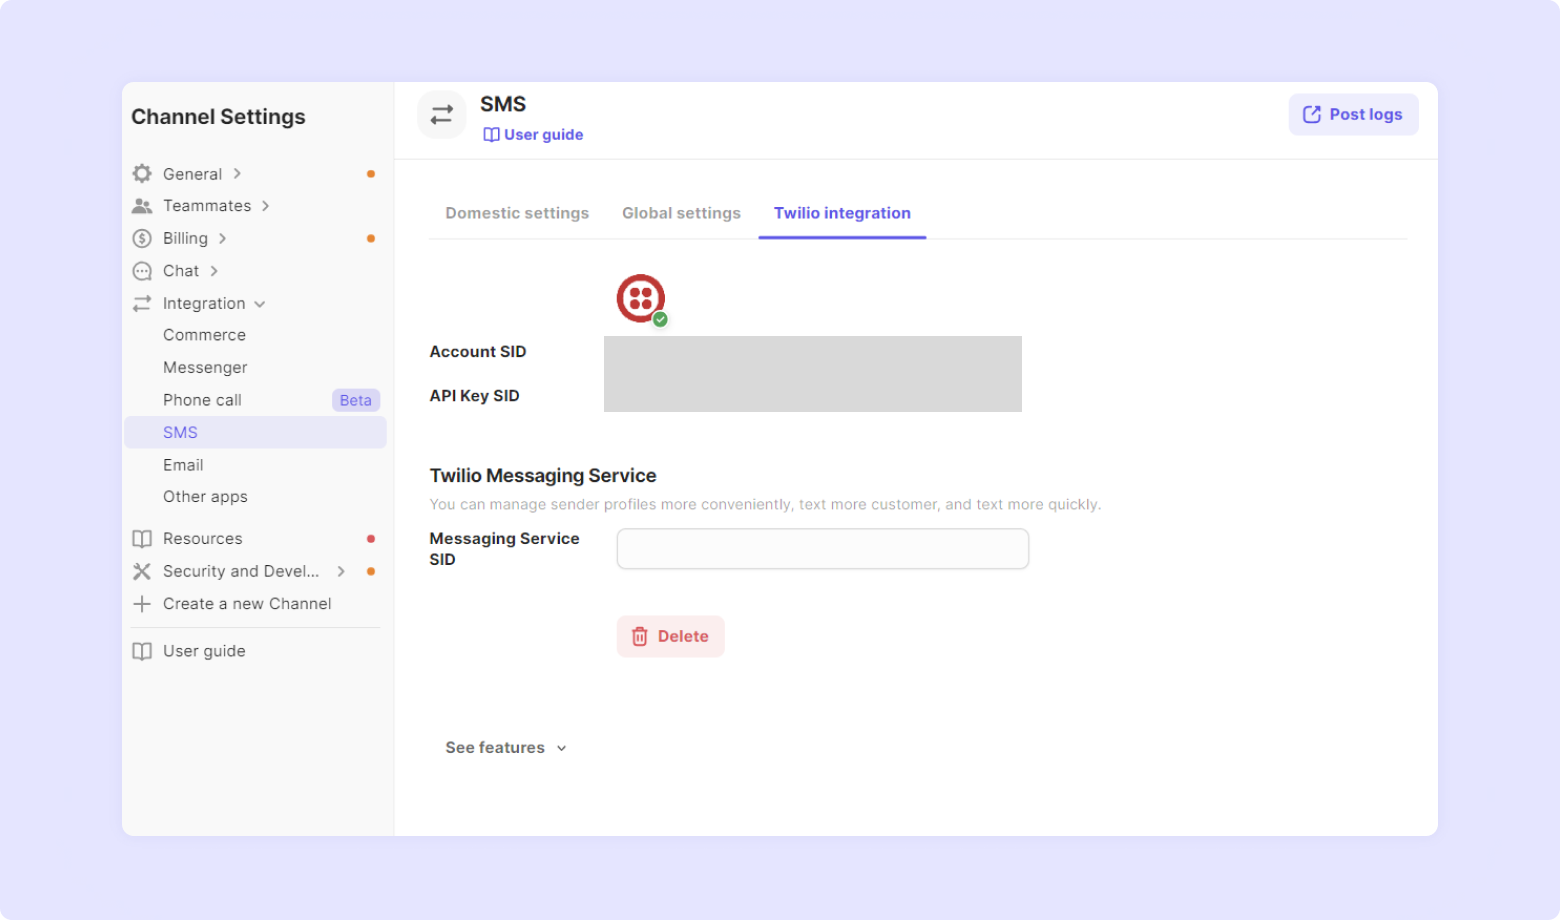Viewport: 1560px width, 920px height.
Task: Click the trash icon on Delete
Action: coord(640,637)
